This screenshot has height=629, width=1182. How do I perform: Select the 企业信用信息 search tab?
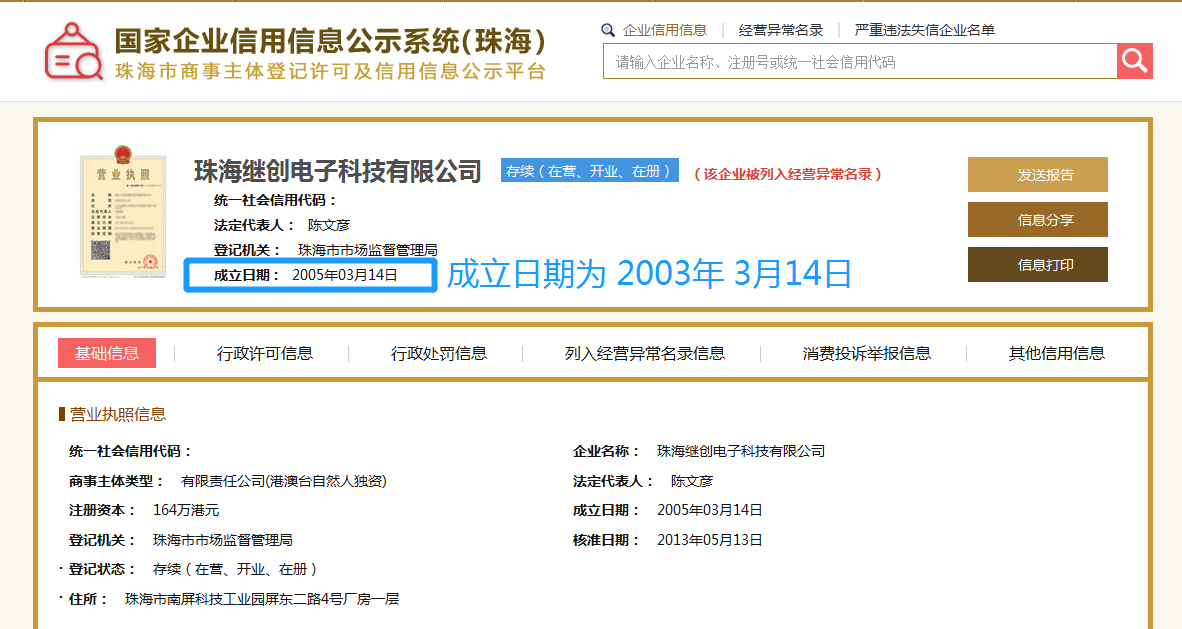pos(665,30)
